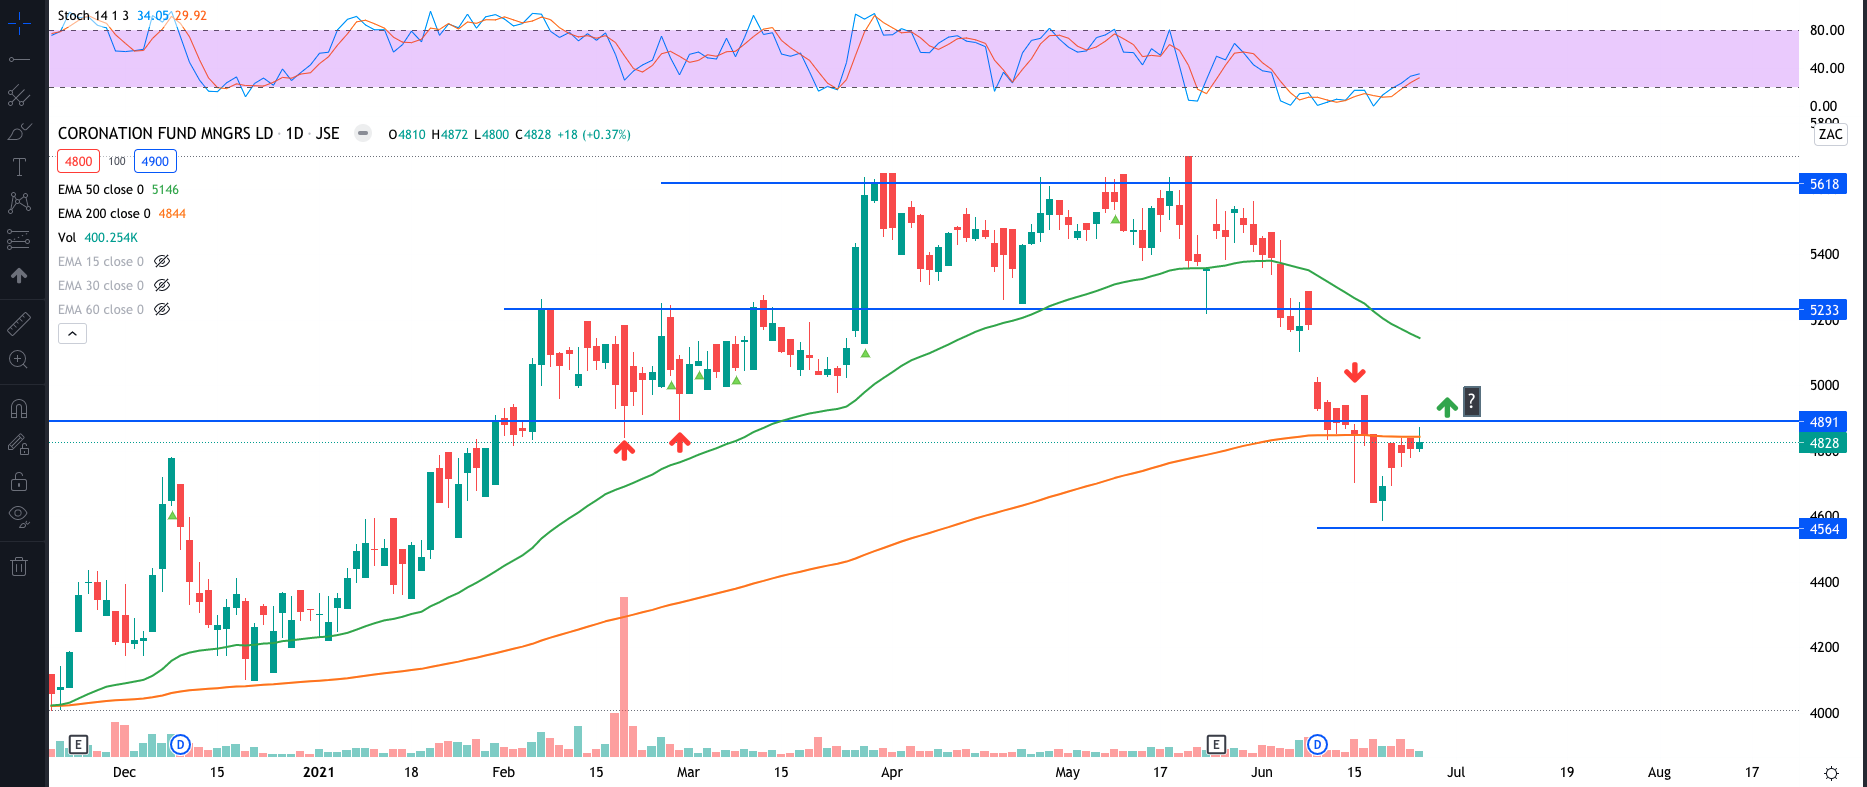Image resolution: width=1867 pixels, height=787 pixels.
Task: Click the zoom in magnifier tool
Action: coord(19,360)
